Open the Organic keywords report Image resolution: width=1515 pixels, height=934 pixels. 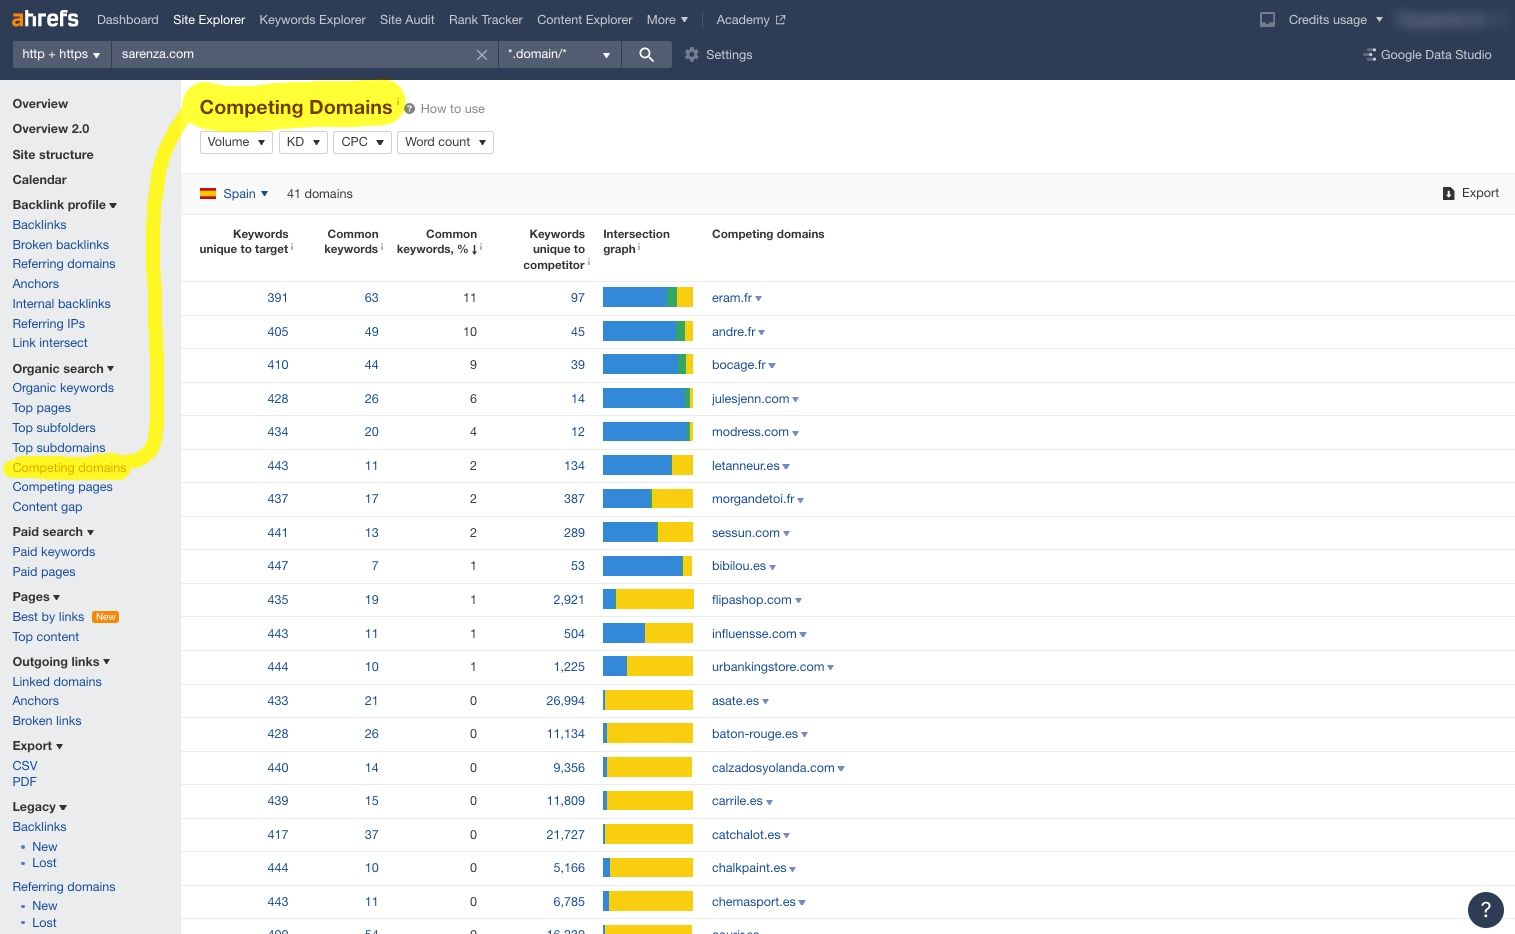pos(63,388)
